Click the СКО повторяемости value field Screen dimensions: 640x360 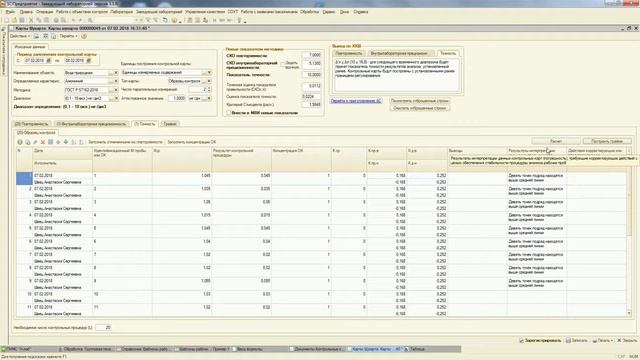click(312, 55)
